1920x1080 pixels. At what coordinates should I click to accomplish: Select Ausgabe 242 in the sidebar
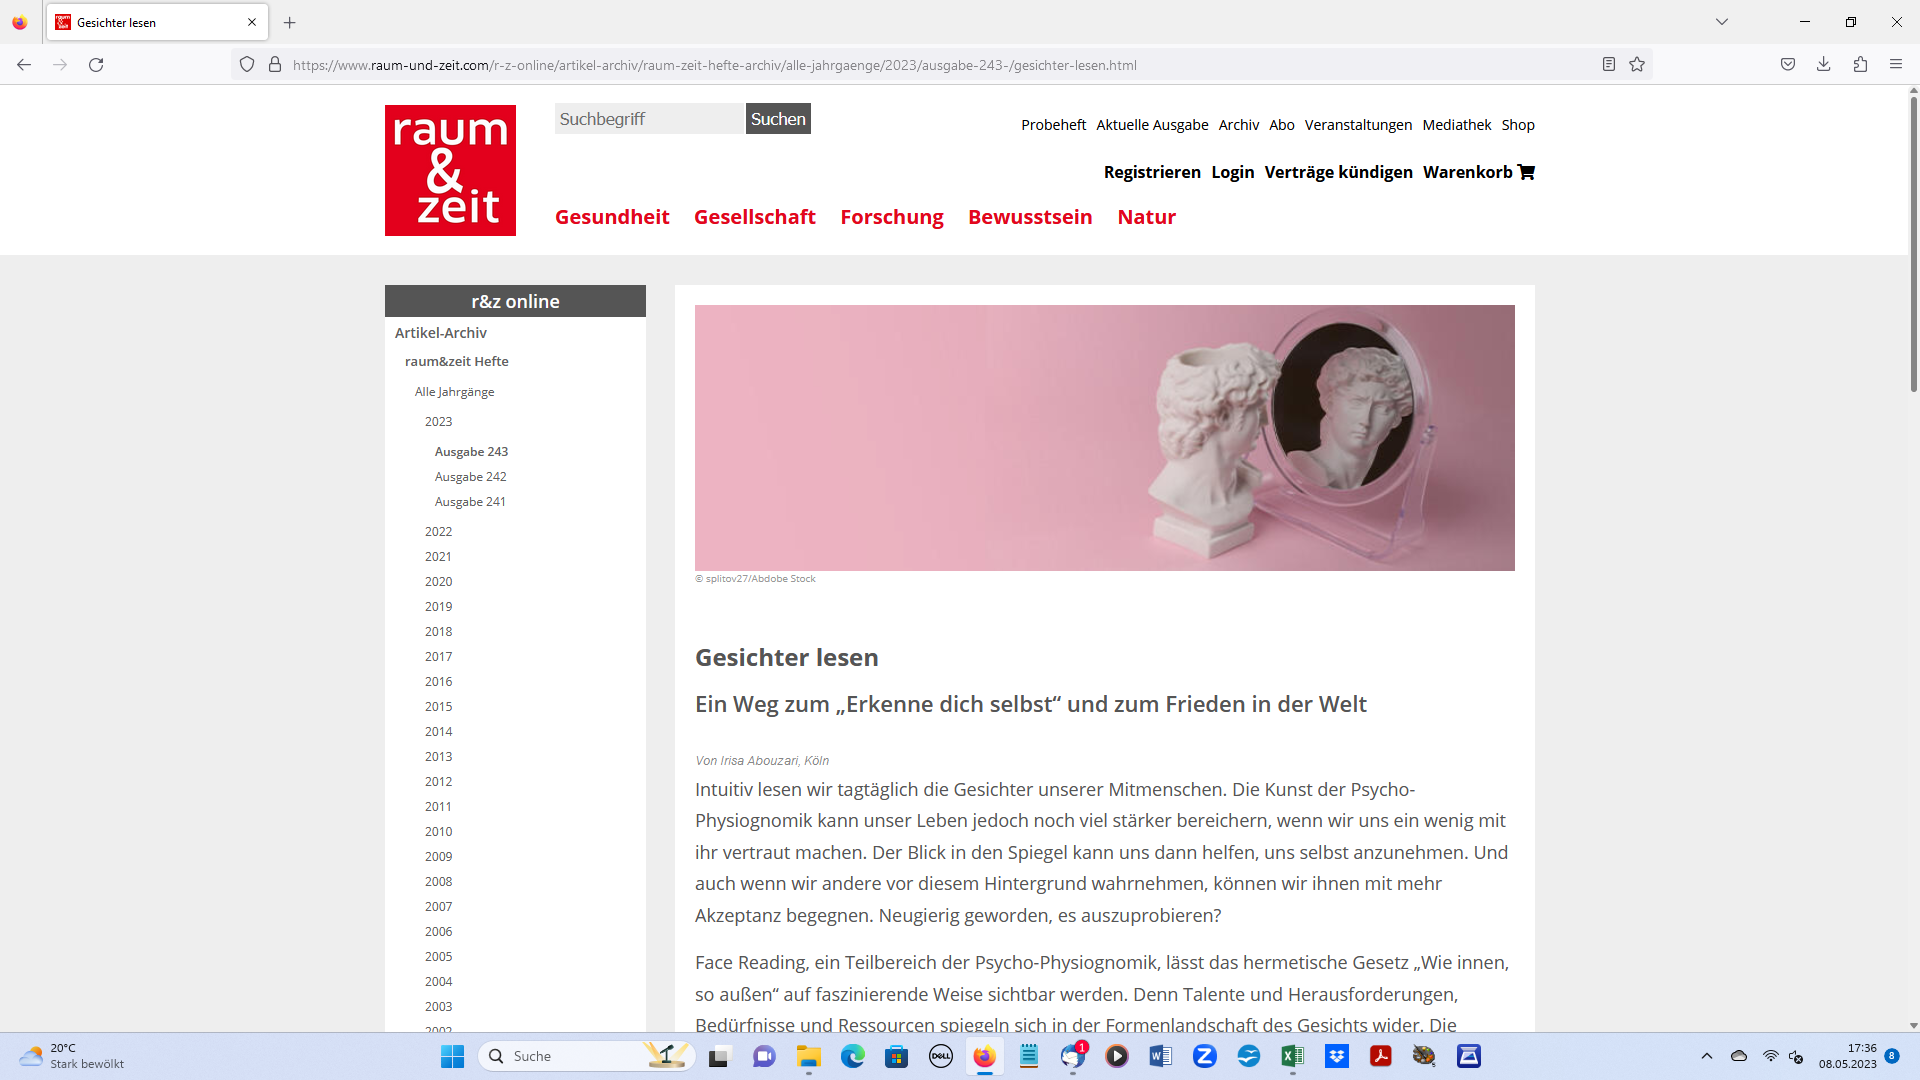[x=470, y=477]
